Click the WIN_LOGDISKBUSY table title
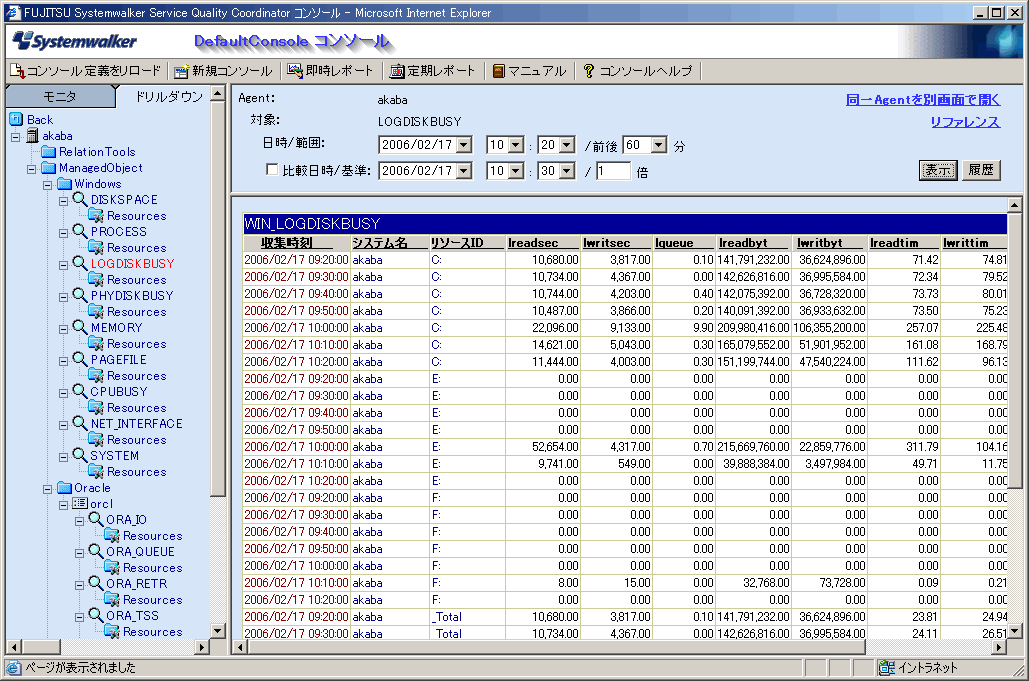The width and height of the screenshot is (1029, 681). tap(312, 224)
